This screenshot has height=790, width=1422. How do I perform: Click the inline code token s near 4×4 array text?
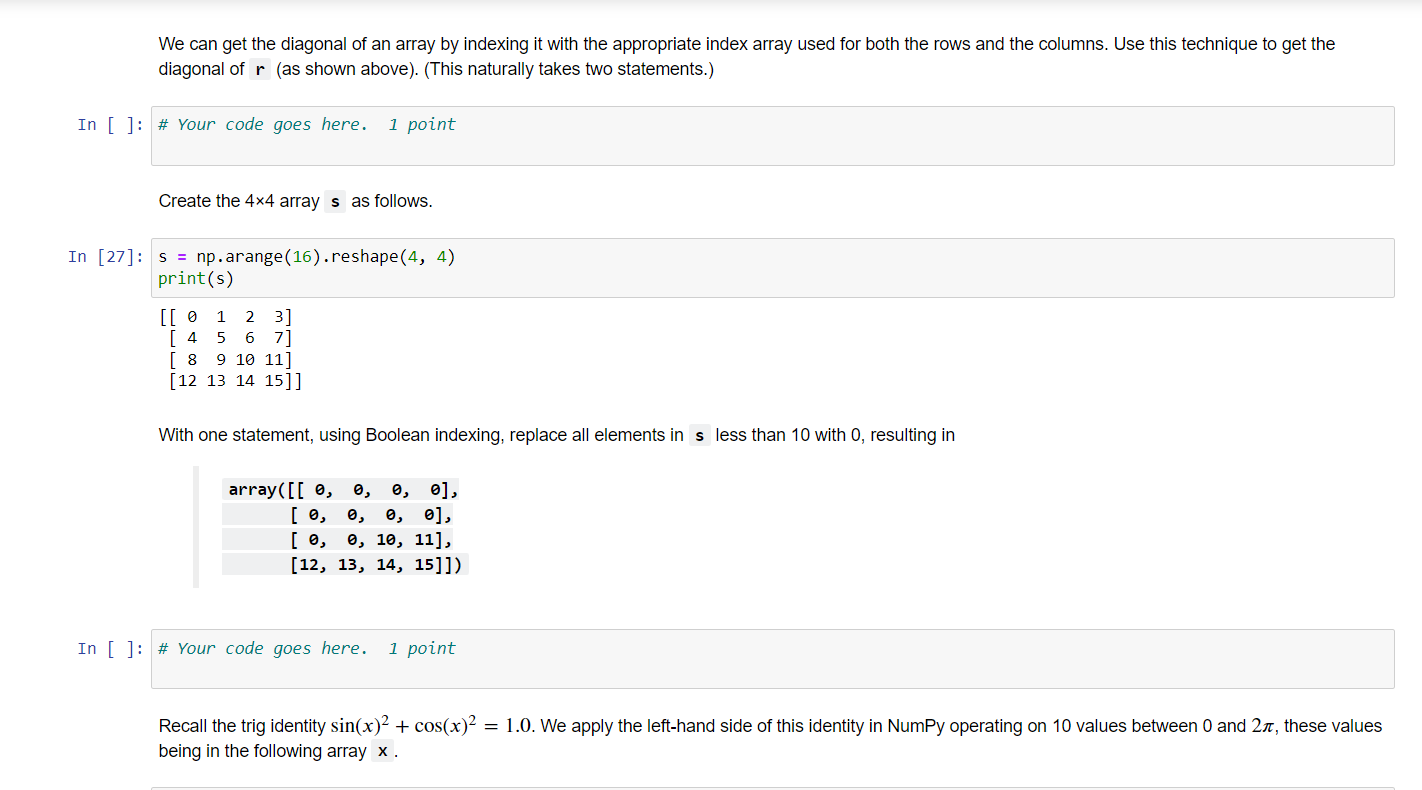[334, 201]
